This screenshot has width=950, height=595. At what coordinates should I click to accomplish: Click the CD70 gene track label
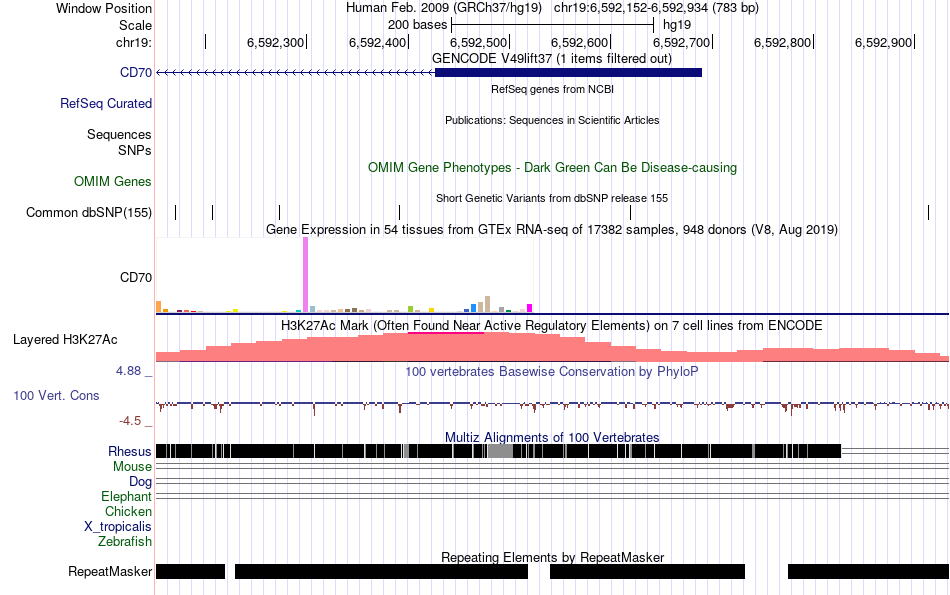pyautogui.click(x=136, y=73)
